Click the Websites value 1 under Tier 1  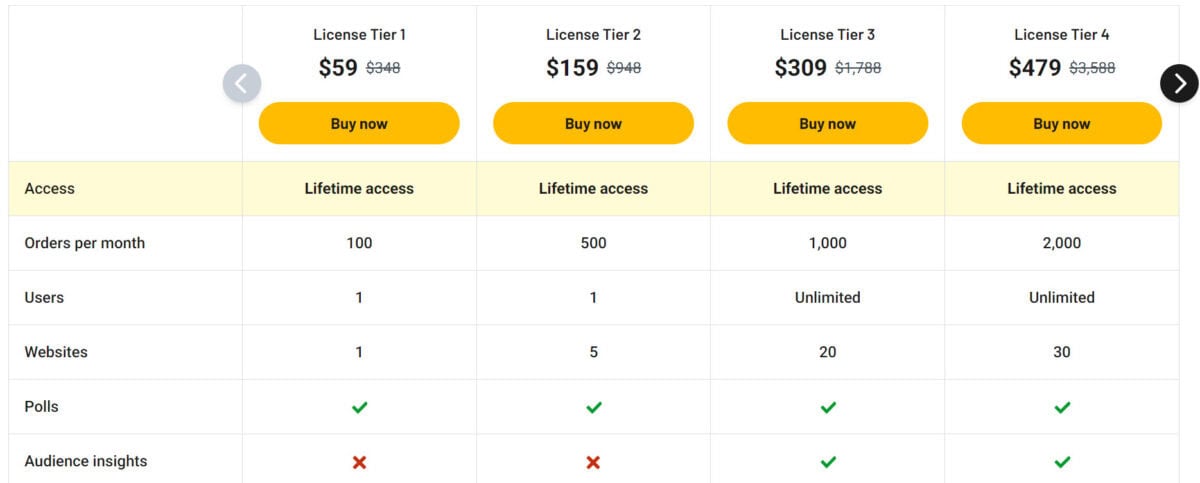point(359,352)
